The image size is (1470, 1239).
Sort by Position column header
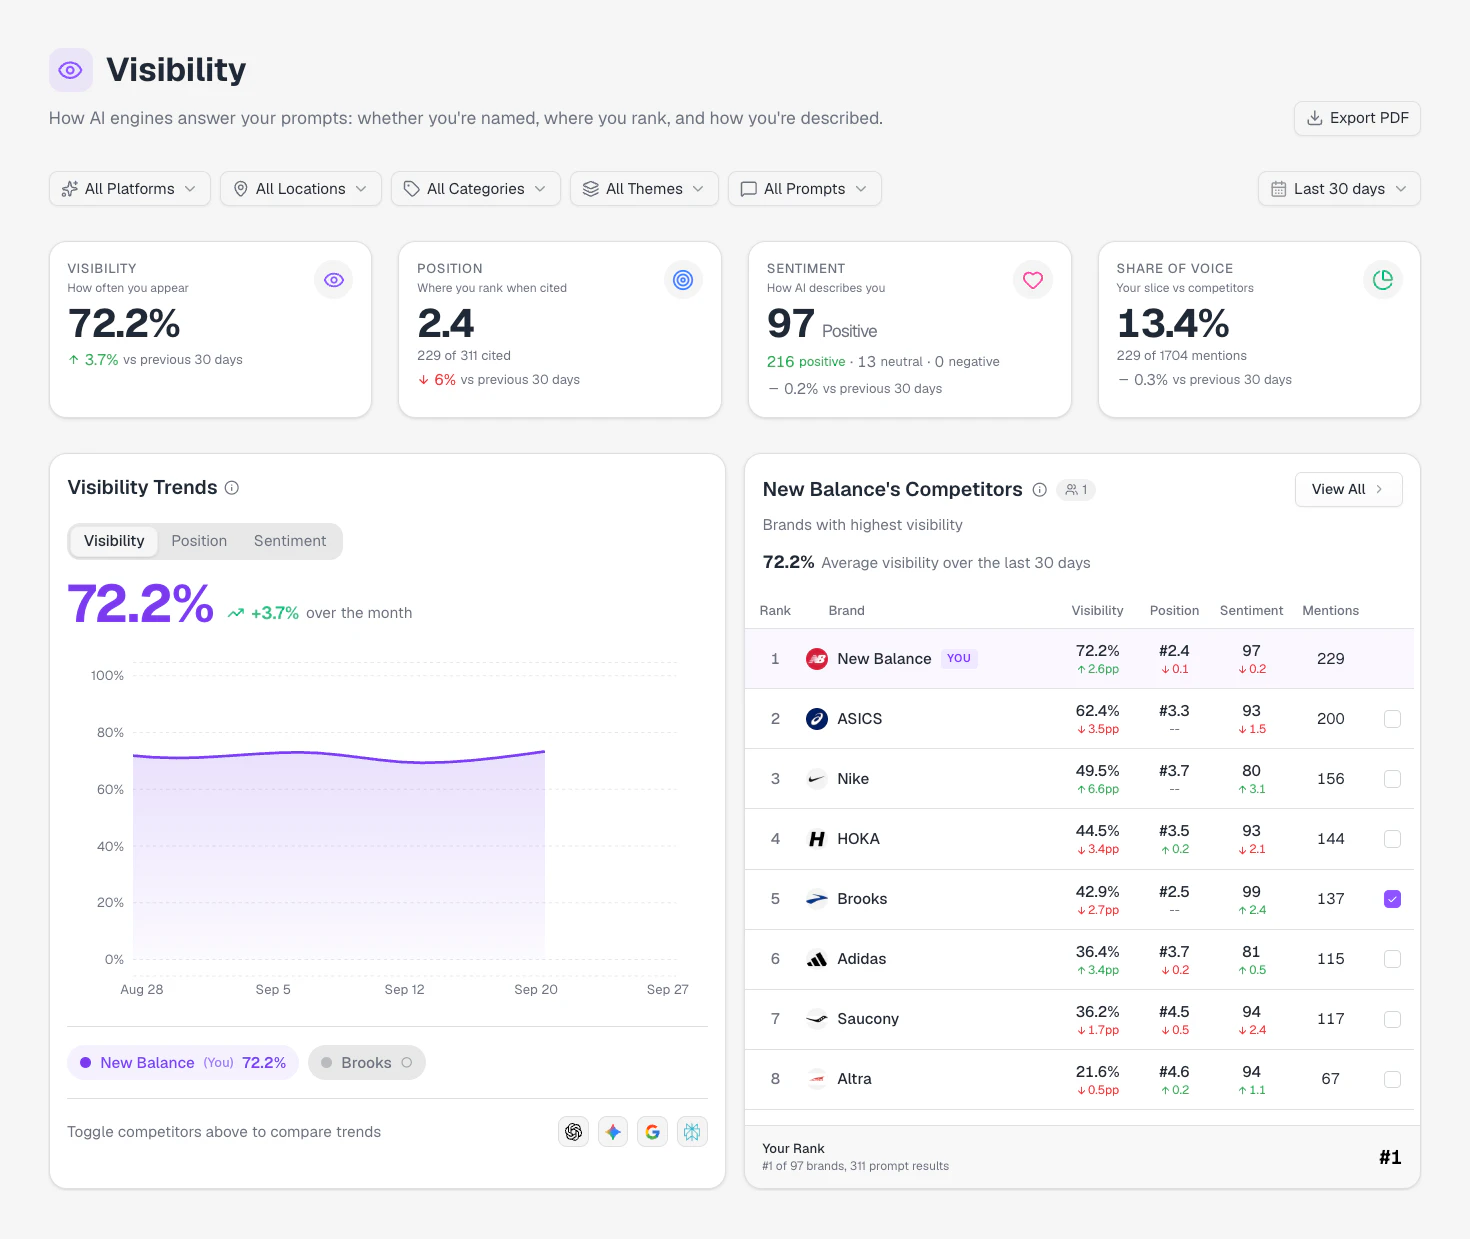[1174, 611]
